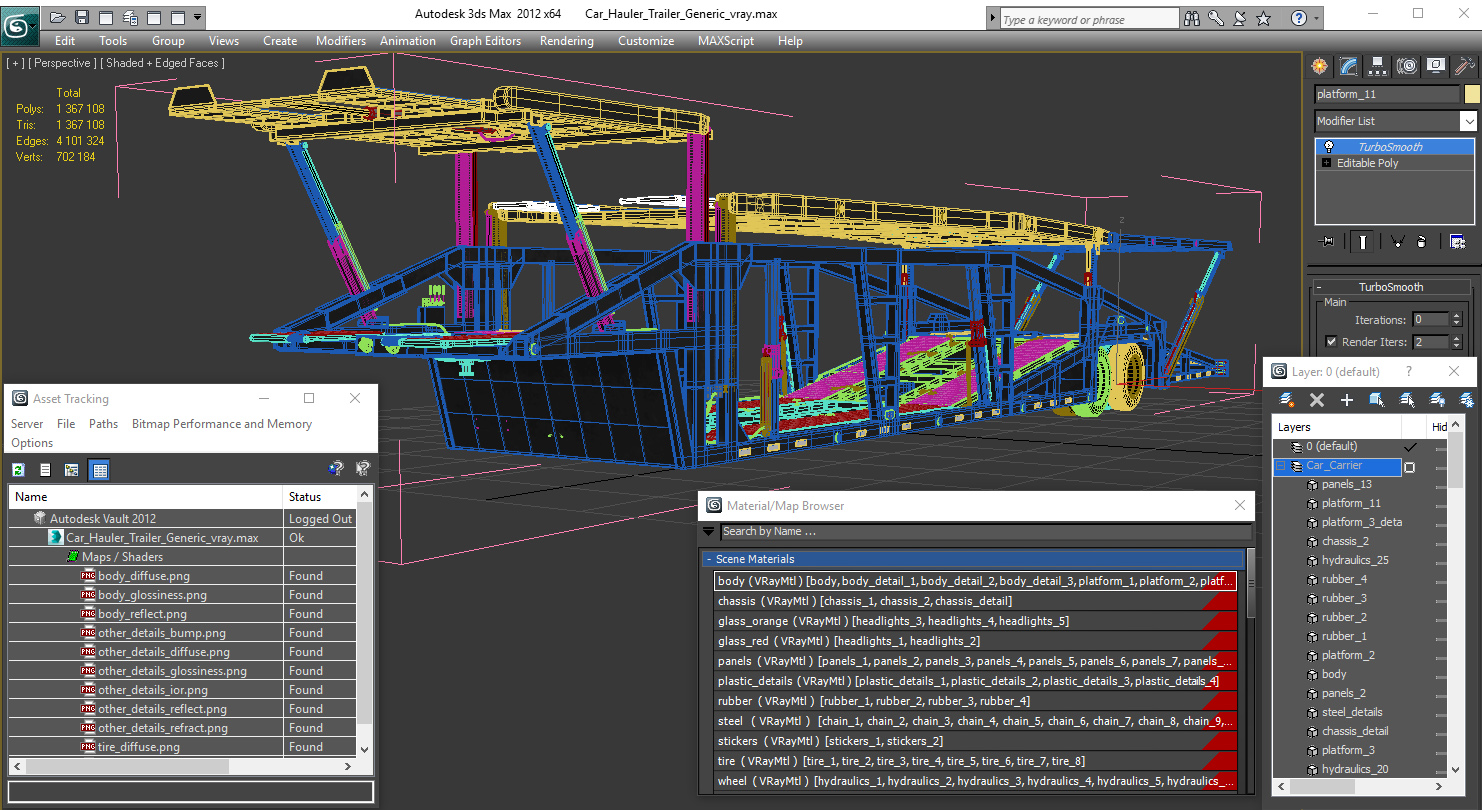This screenshot has height=810, width=1482.
Task: Click Highlight Selected Objects' Layers icon
Action: pyautogui.click(x=1407, y=400)
